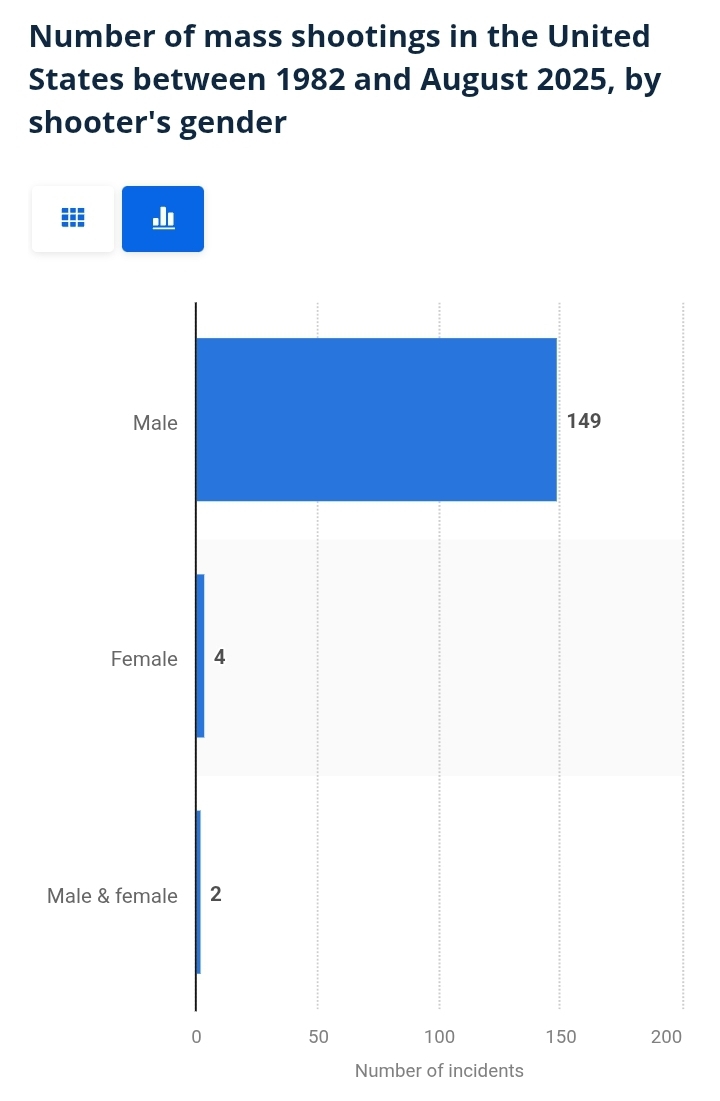Click the 150 tick label on the x-axis

point(561,1037)
